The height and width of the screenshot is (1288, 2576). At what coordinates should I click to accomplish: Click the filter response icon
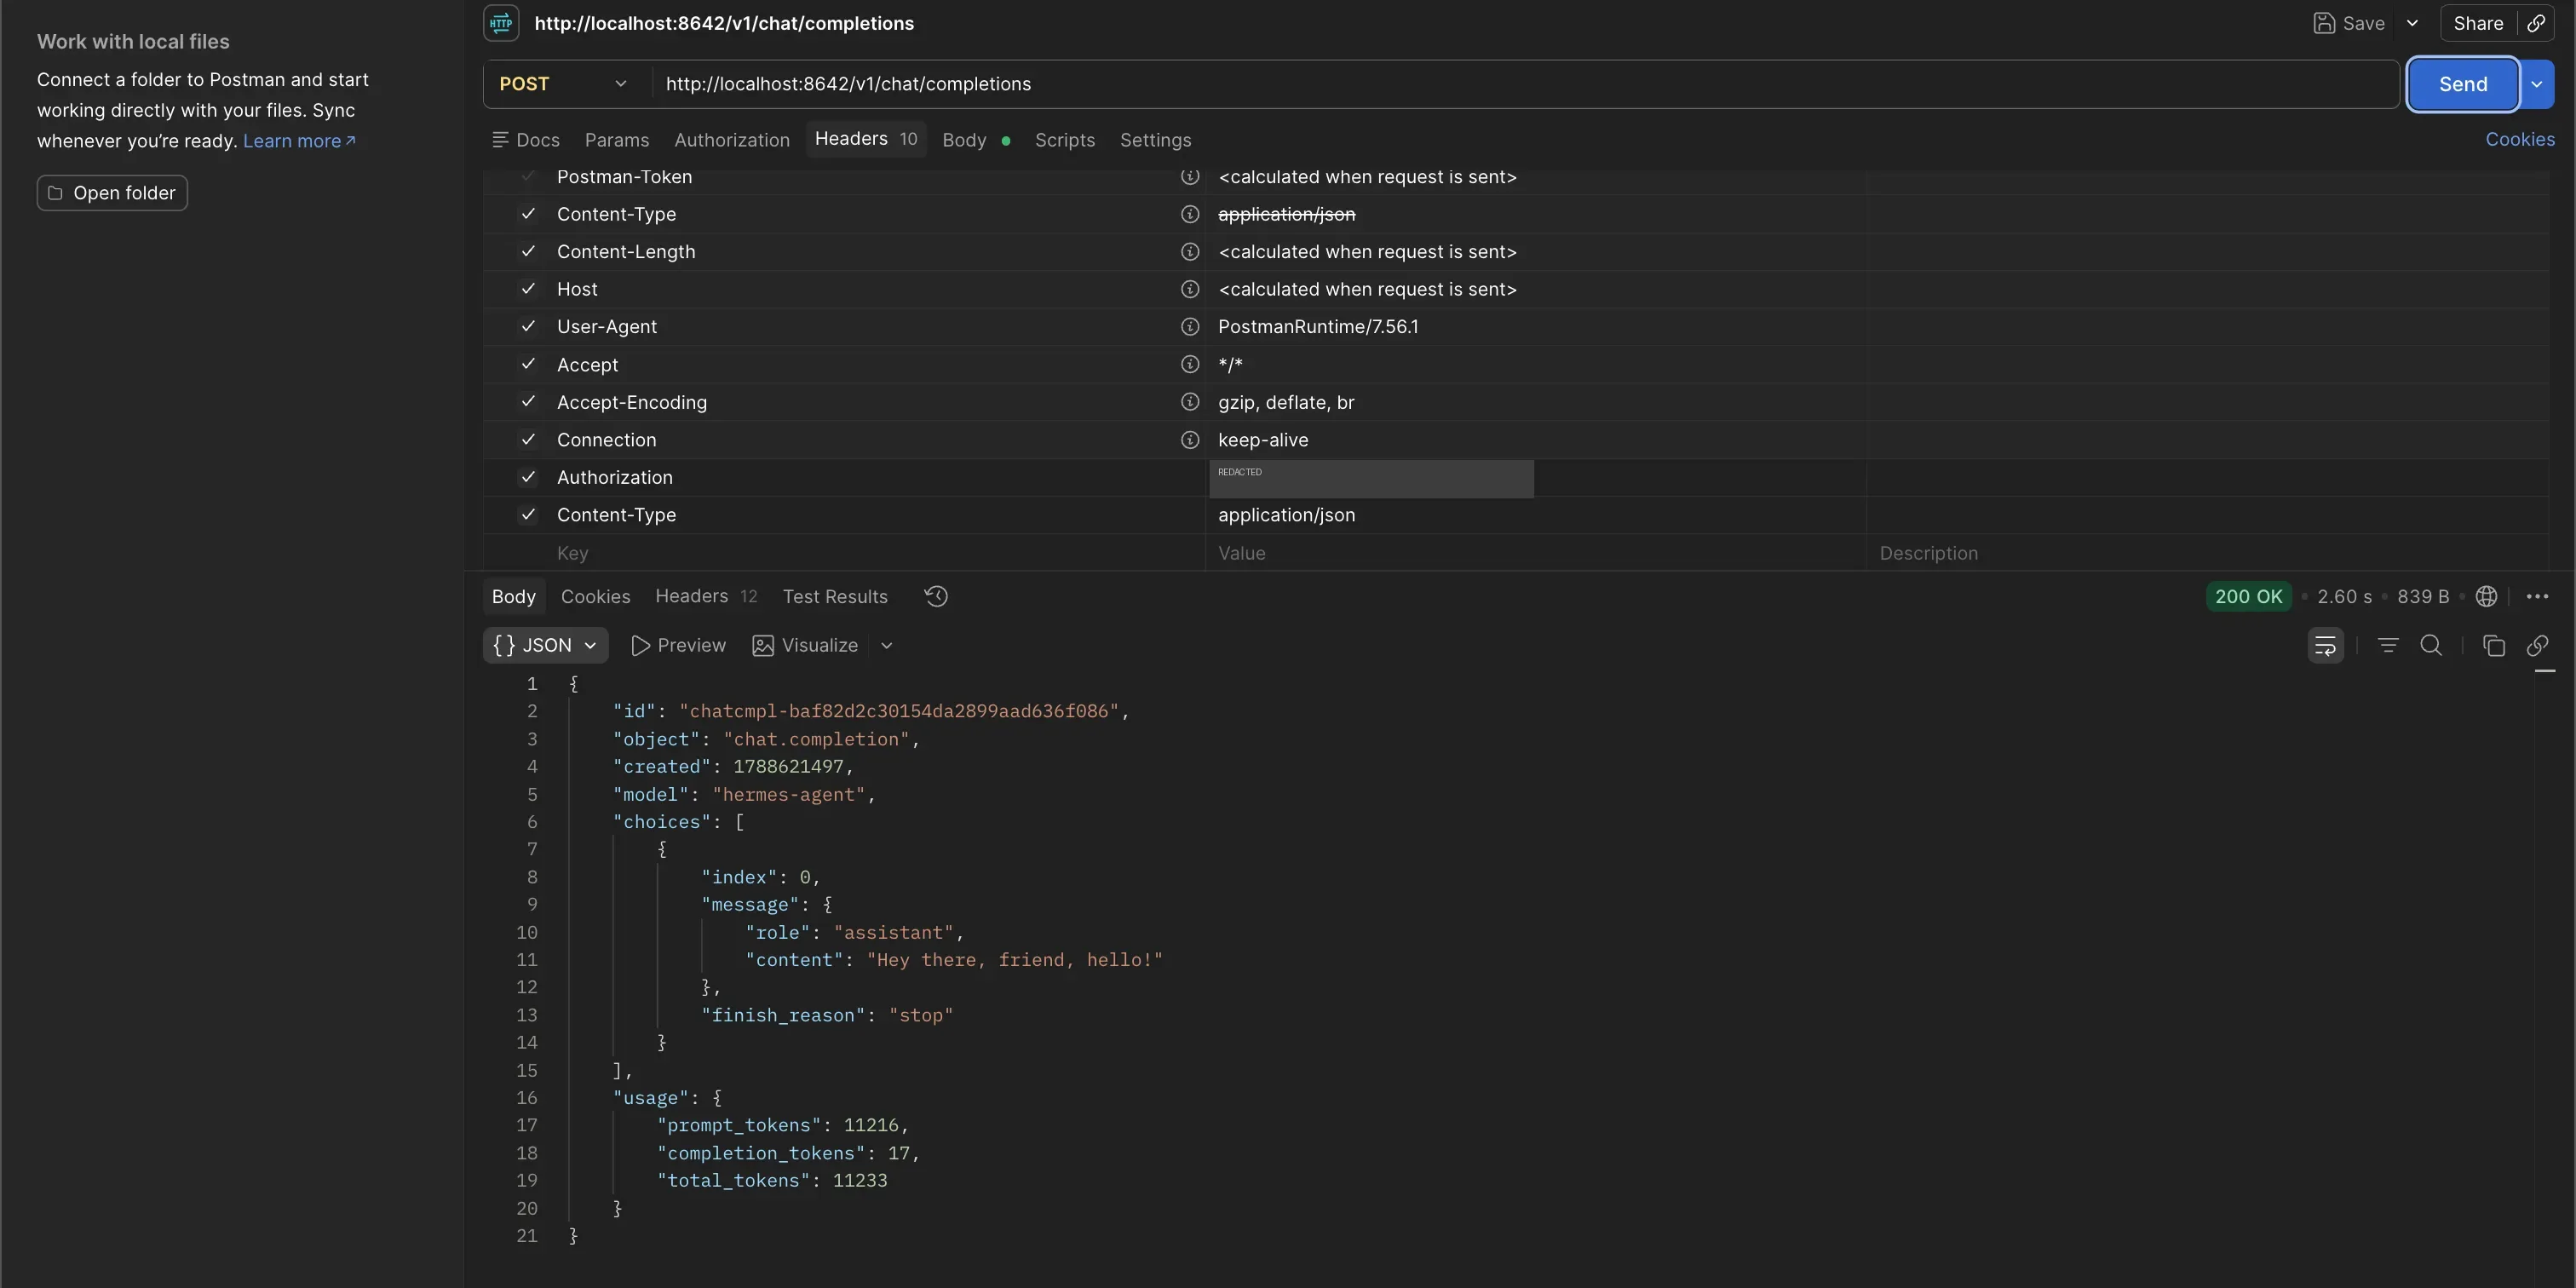click(2388, 645)
